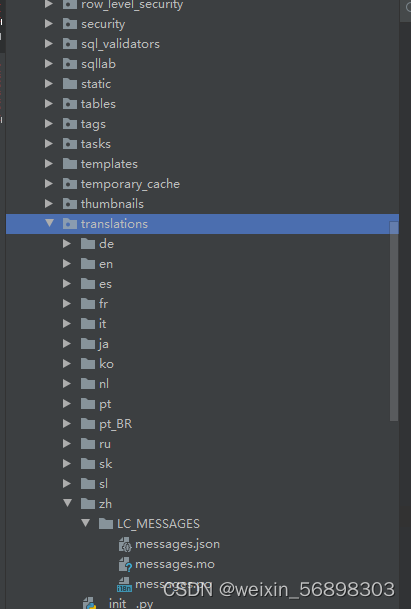Image resolution: width=411 pixels, height=609 pixels.
Task: Select the messages.json file
Action: [x=178, y=545]
